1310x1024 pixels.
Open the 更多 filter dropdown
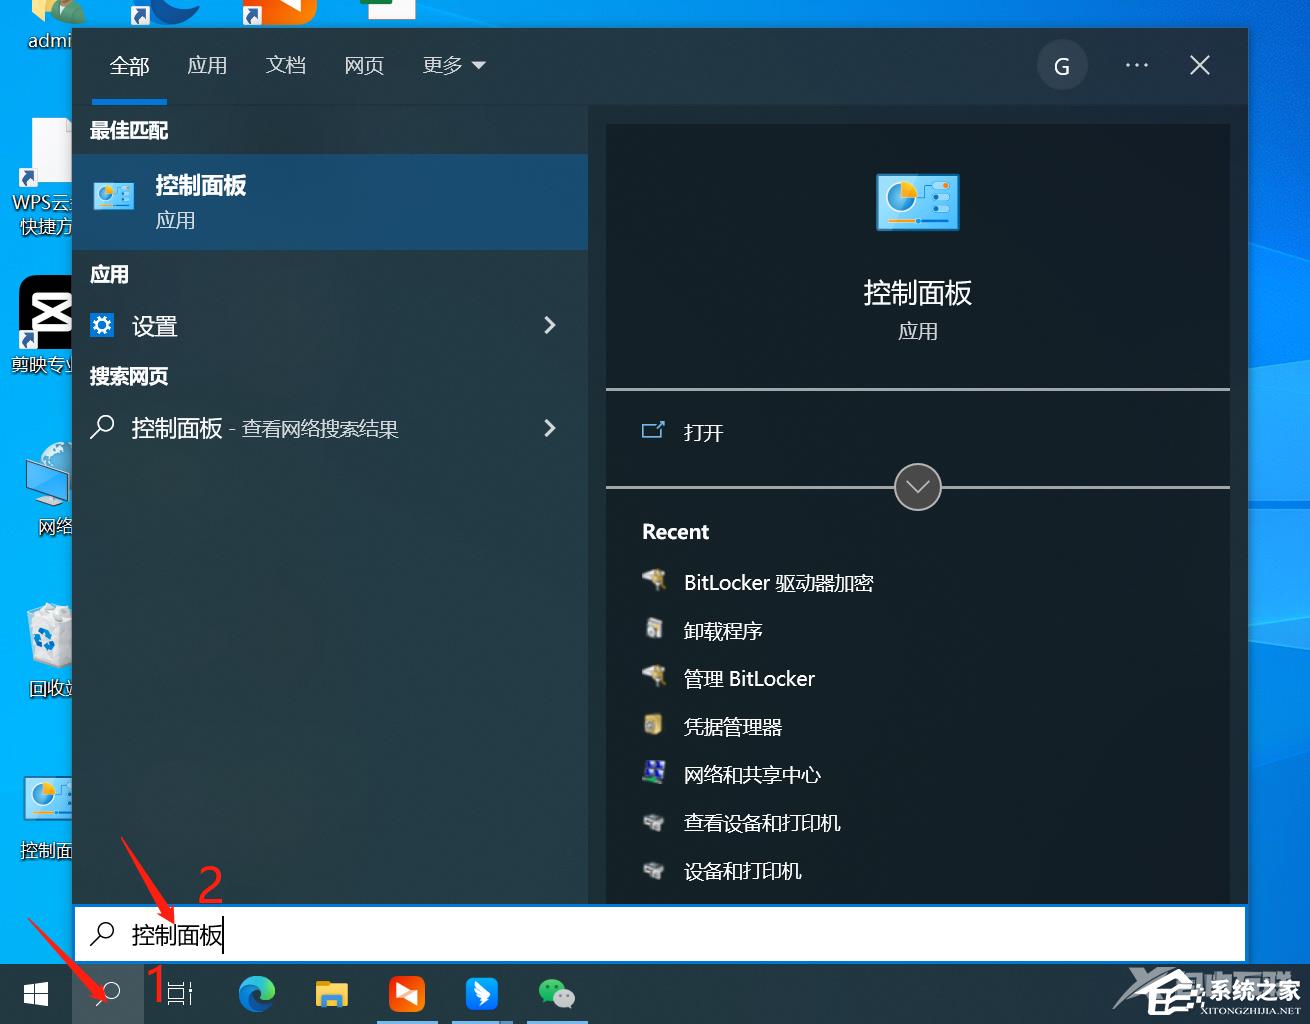(454, 65)
